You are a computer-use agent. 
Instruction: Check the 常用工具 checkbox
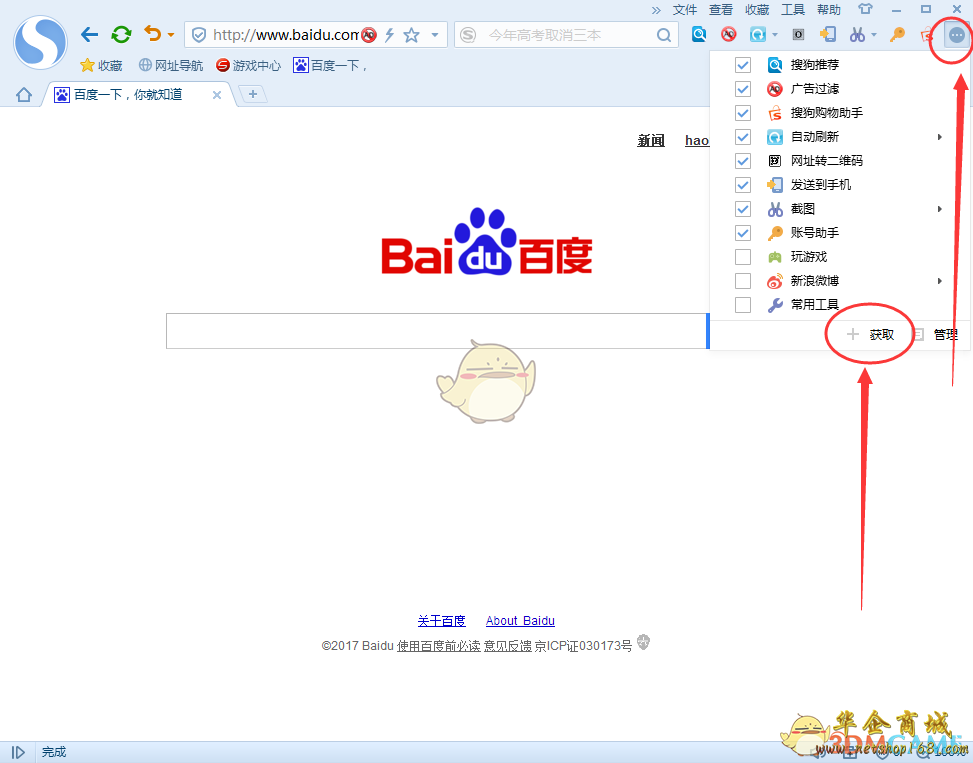pyautogui.click(x=743, y=305)
